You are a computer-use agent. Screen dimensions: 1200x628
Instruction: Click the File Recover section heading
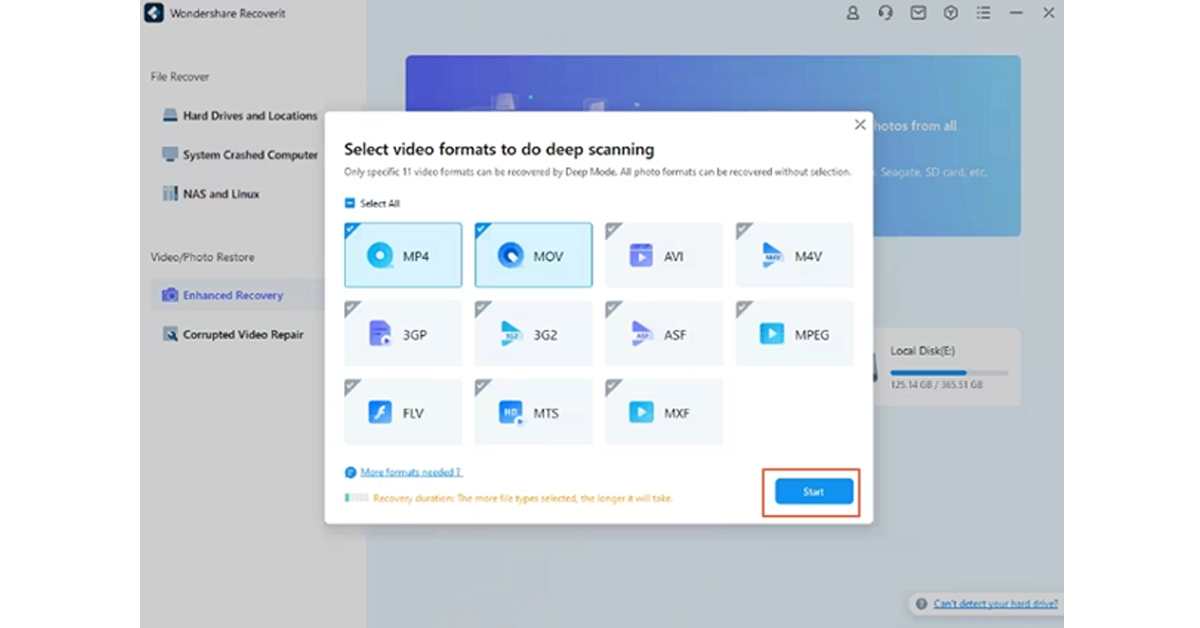[180, 77]
